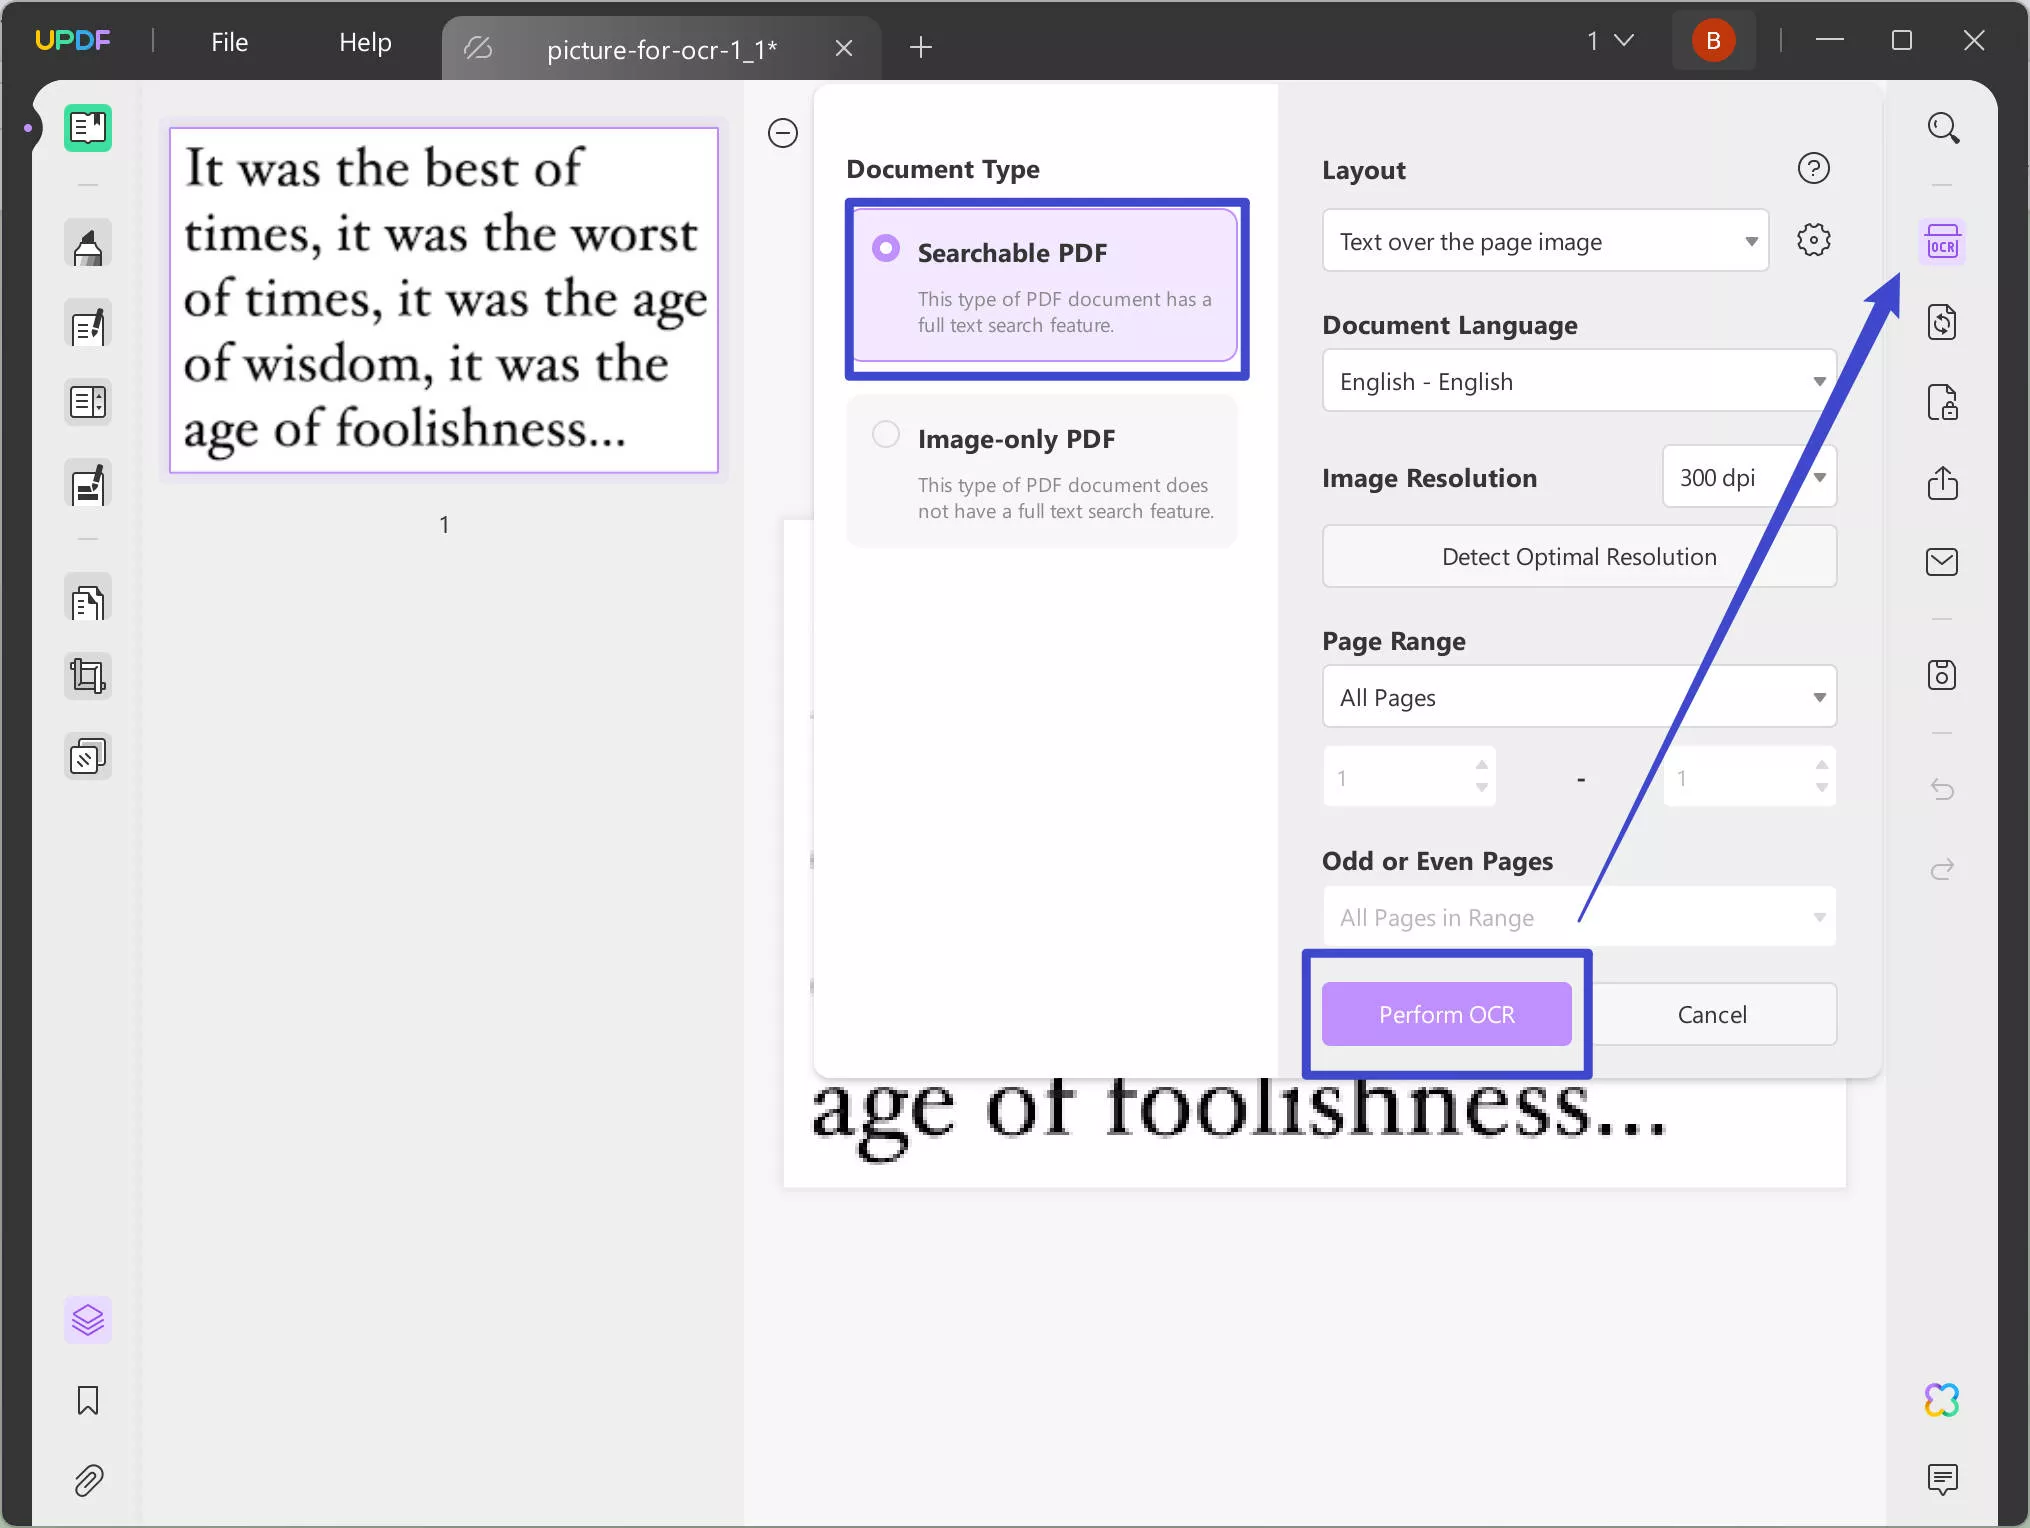Open the Protect PDF lock icon
2030x1528 pixels.
[x=1942, y=402]
